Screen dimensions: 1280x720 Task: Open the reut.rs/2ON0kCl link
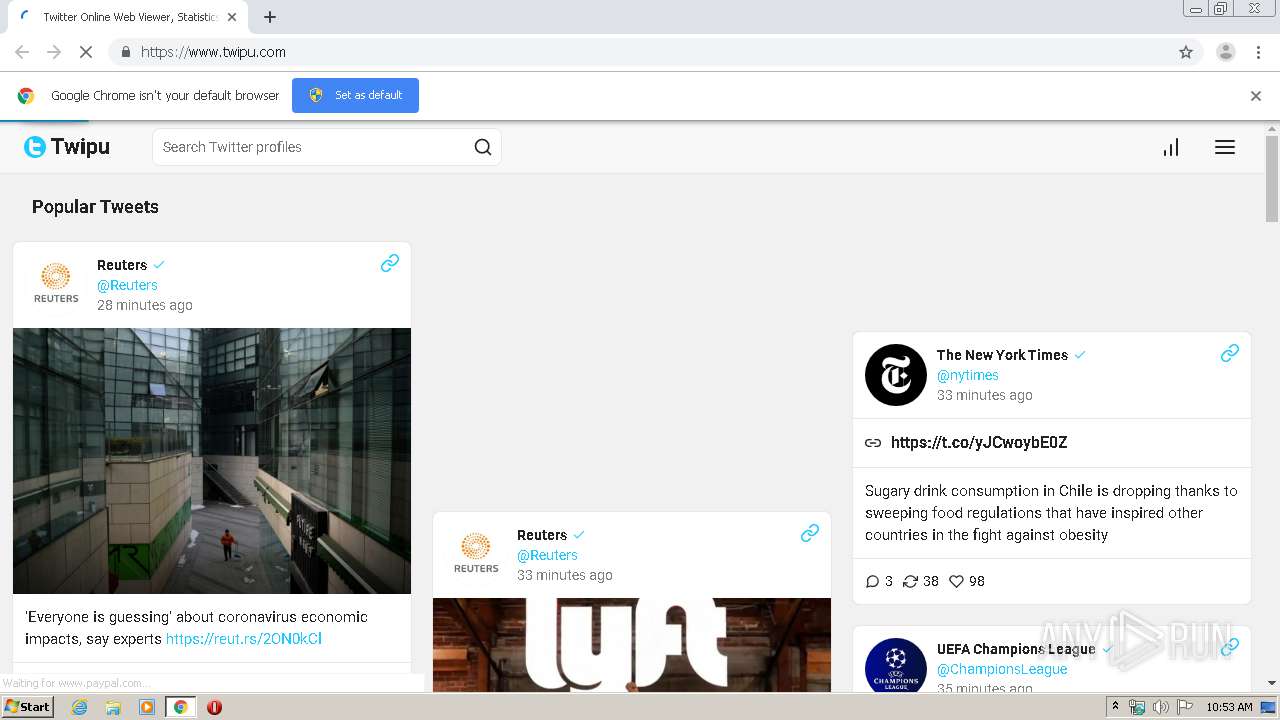pyautogui.click(x=244, y=638)
